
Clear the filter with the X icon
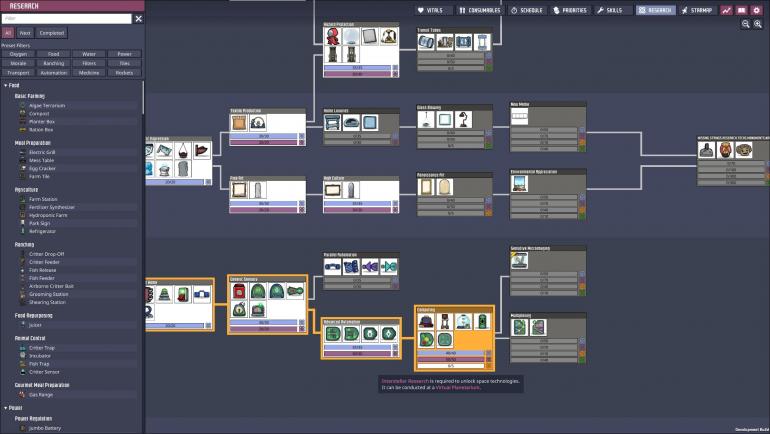[138, 18]
